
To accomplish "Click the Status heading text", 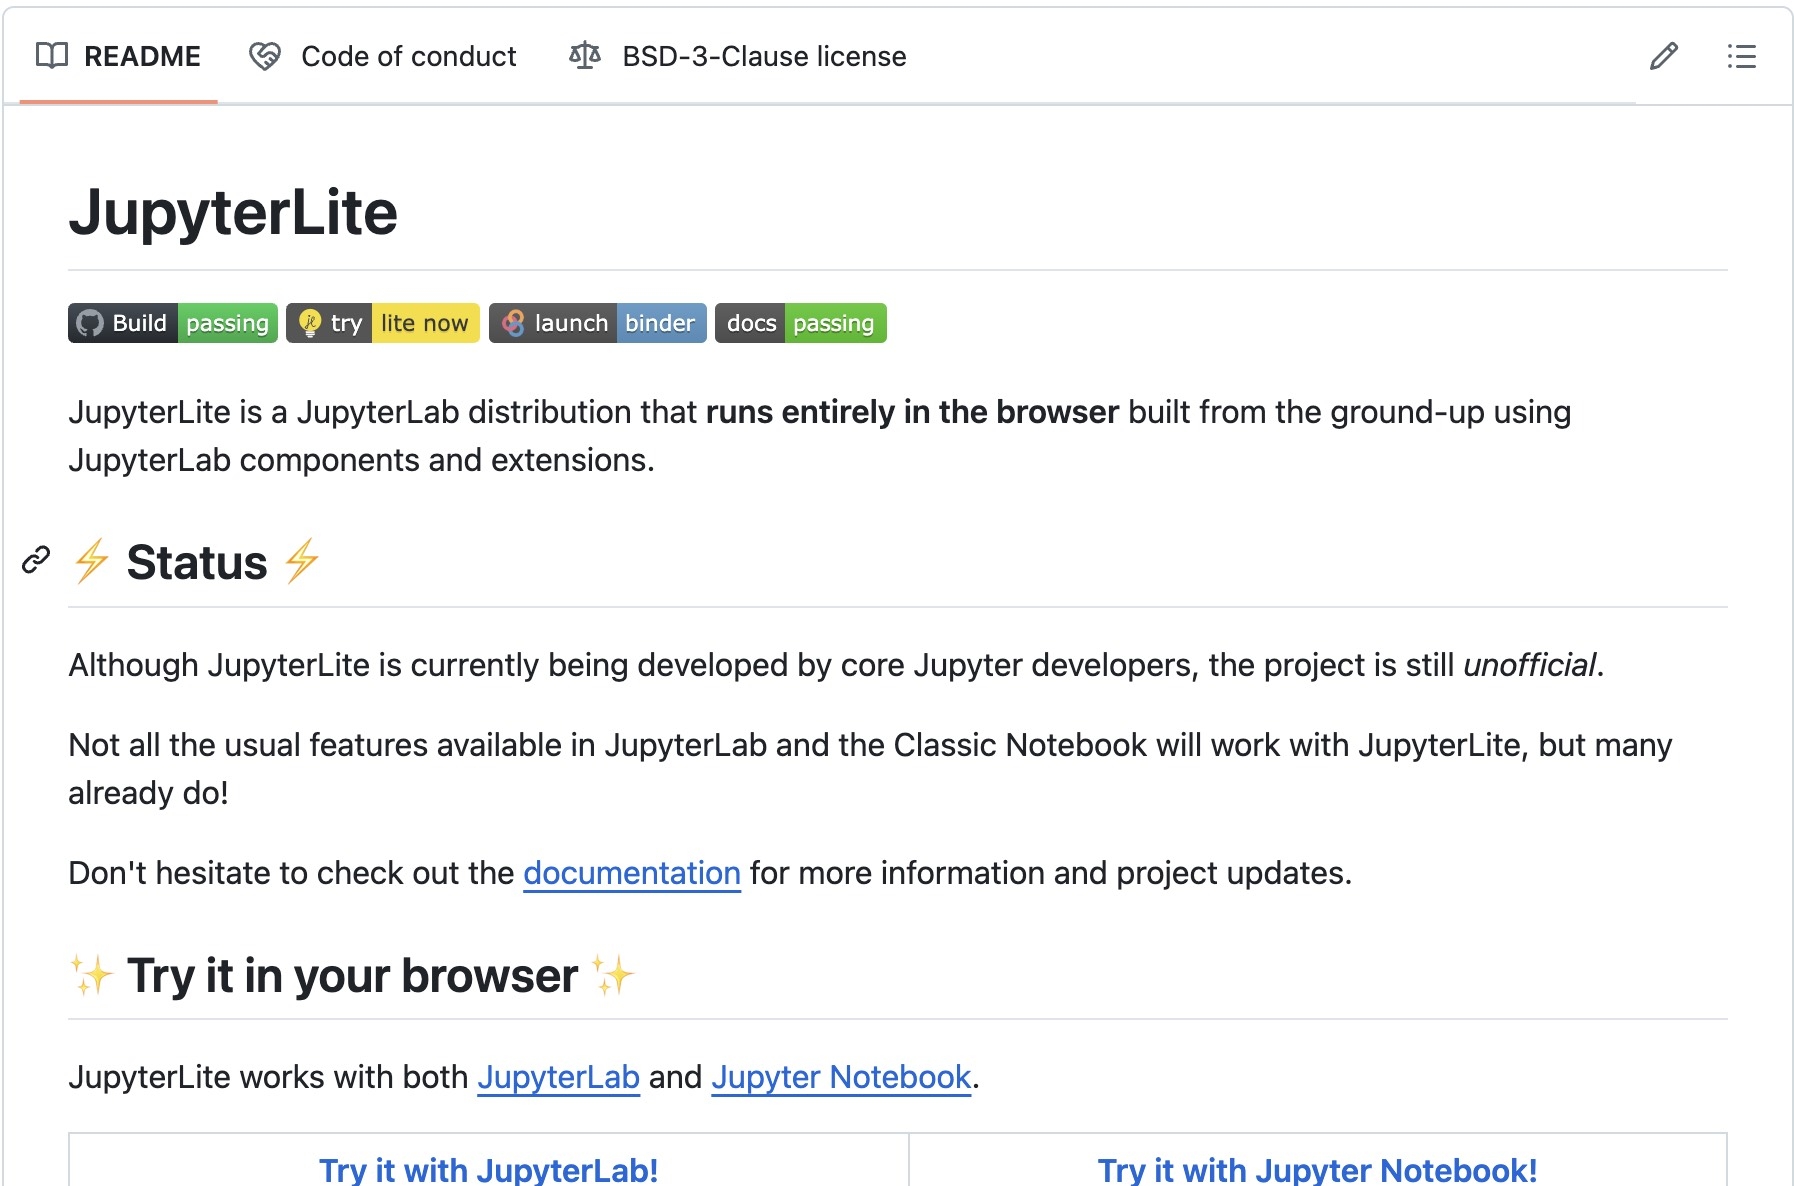I will 197,562.
